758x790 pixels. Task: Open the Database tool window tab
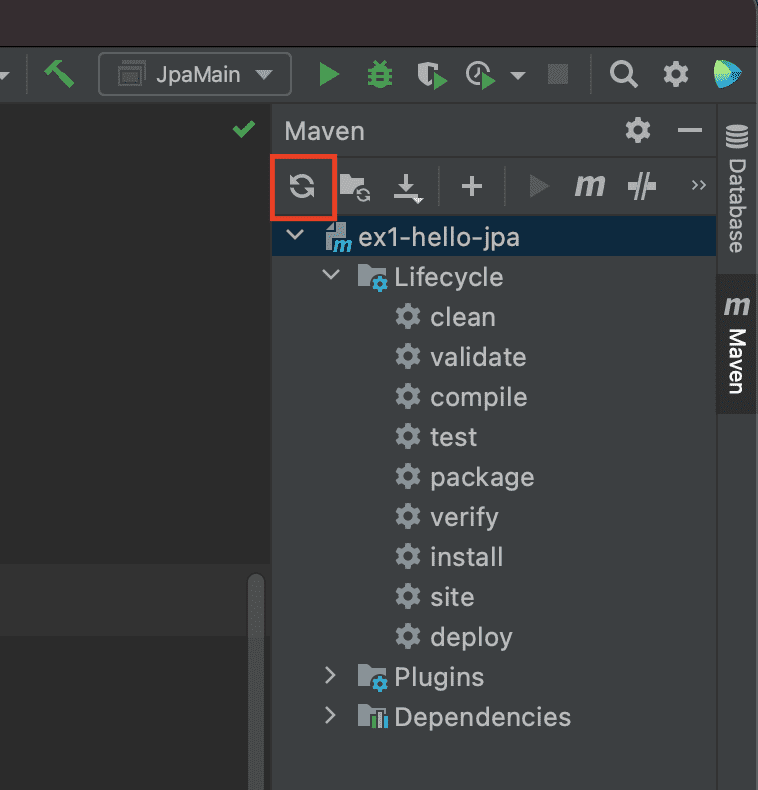737,189
